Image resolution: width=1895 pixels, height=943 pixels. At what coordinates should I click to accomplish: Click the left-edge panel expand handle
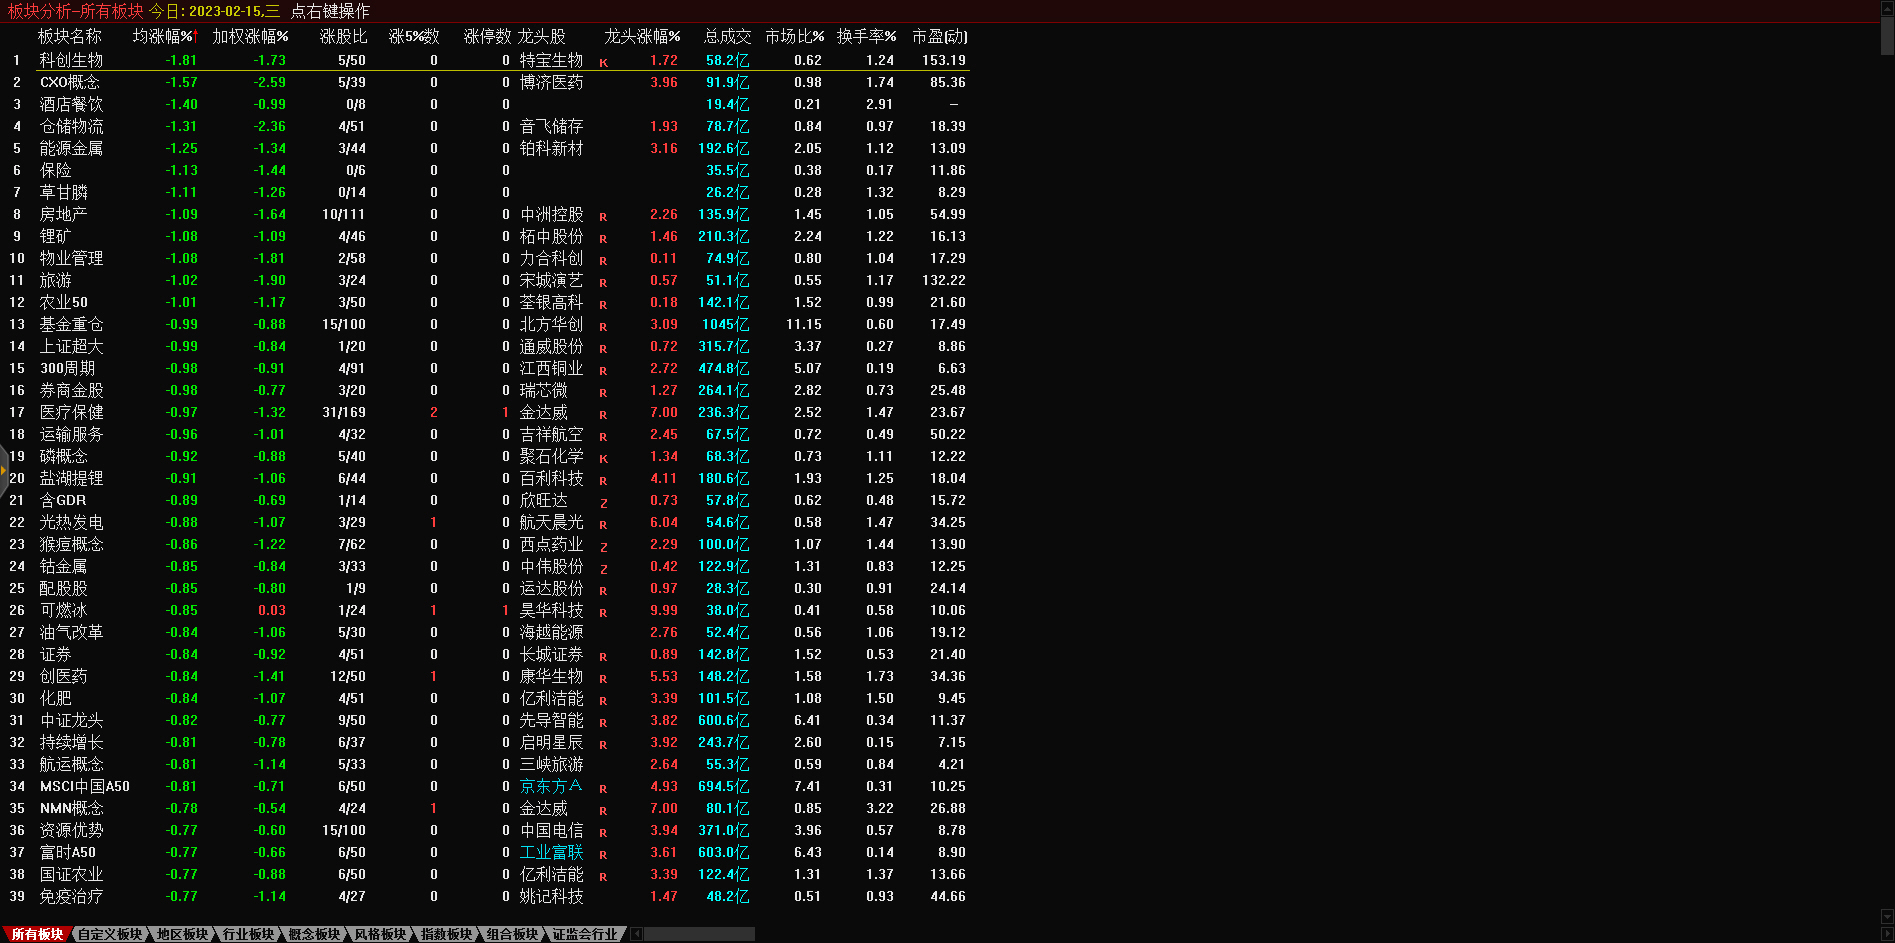click(x=4, y=468)
